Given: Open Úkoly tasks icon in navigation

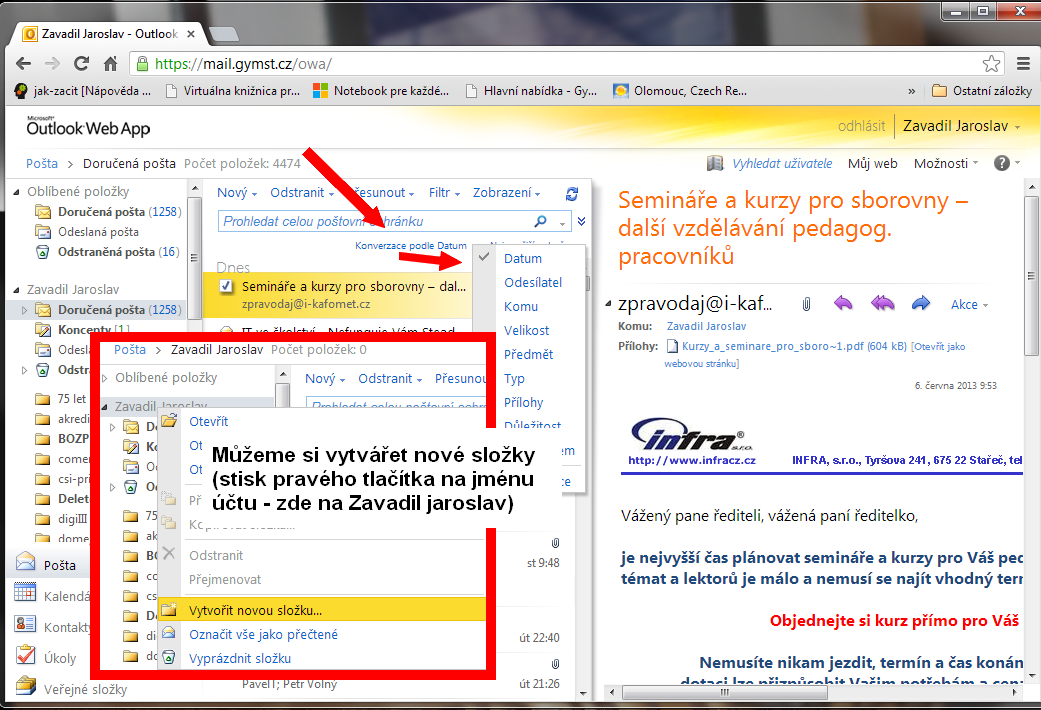Looking at the screenshot, I should (25, 655).
